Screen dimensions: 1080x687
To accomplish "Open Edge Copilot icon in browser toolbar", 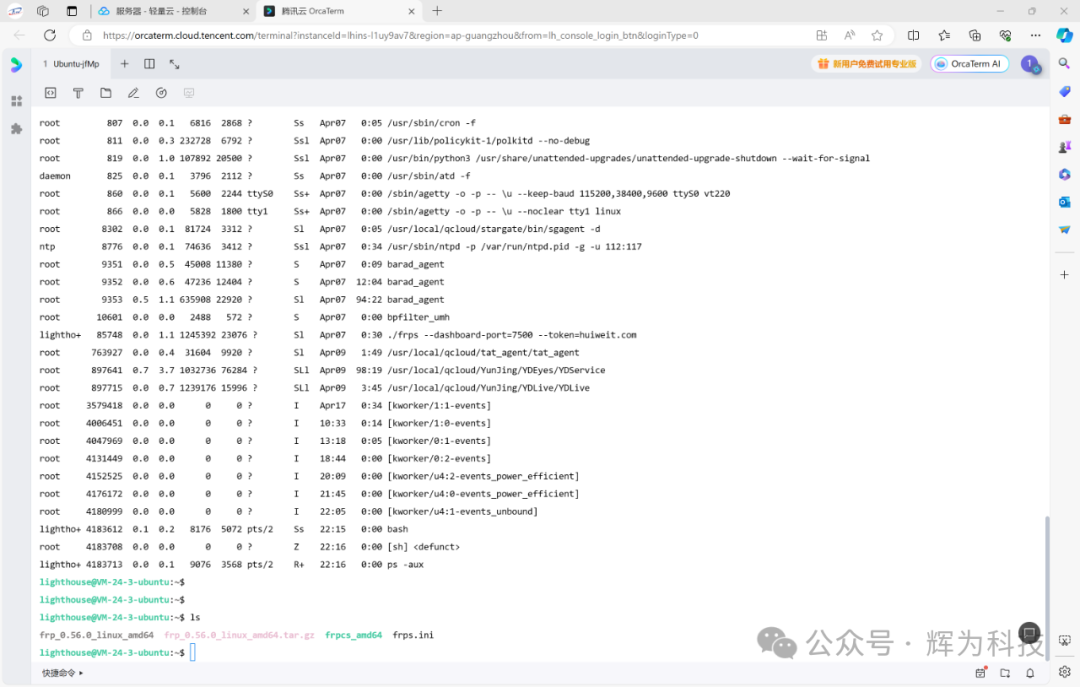I will click(1063, 34).
